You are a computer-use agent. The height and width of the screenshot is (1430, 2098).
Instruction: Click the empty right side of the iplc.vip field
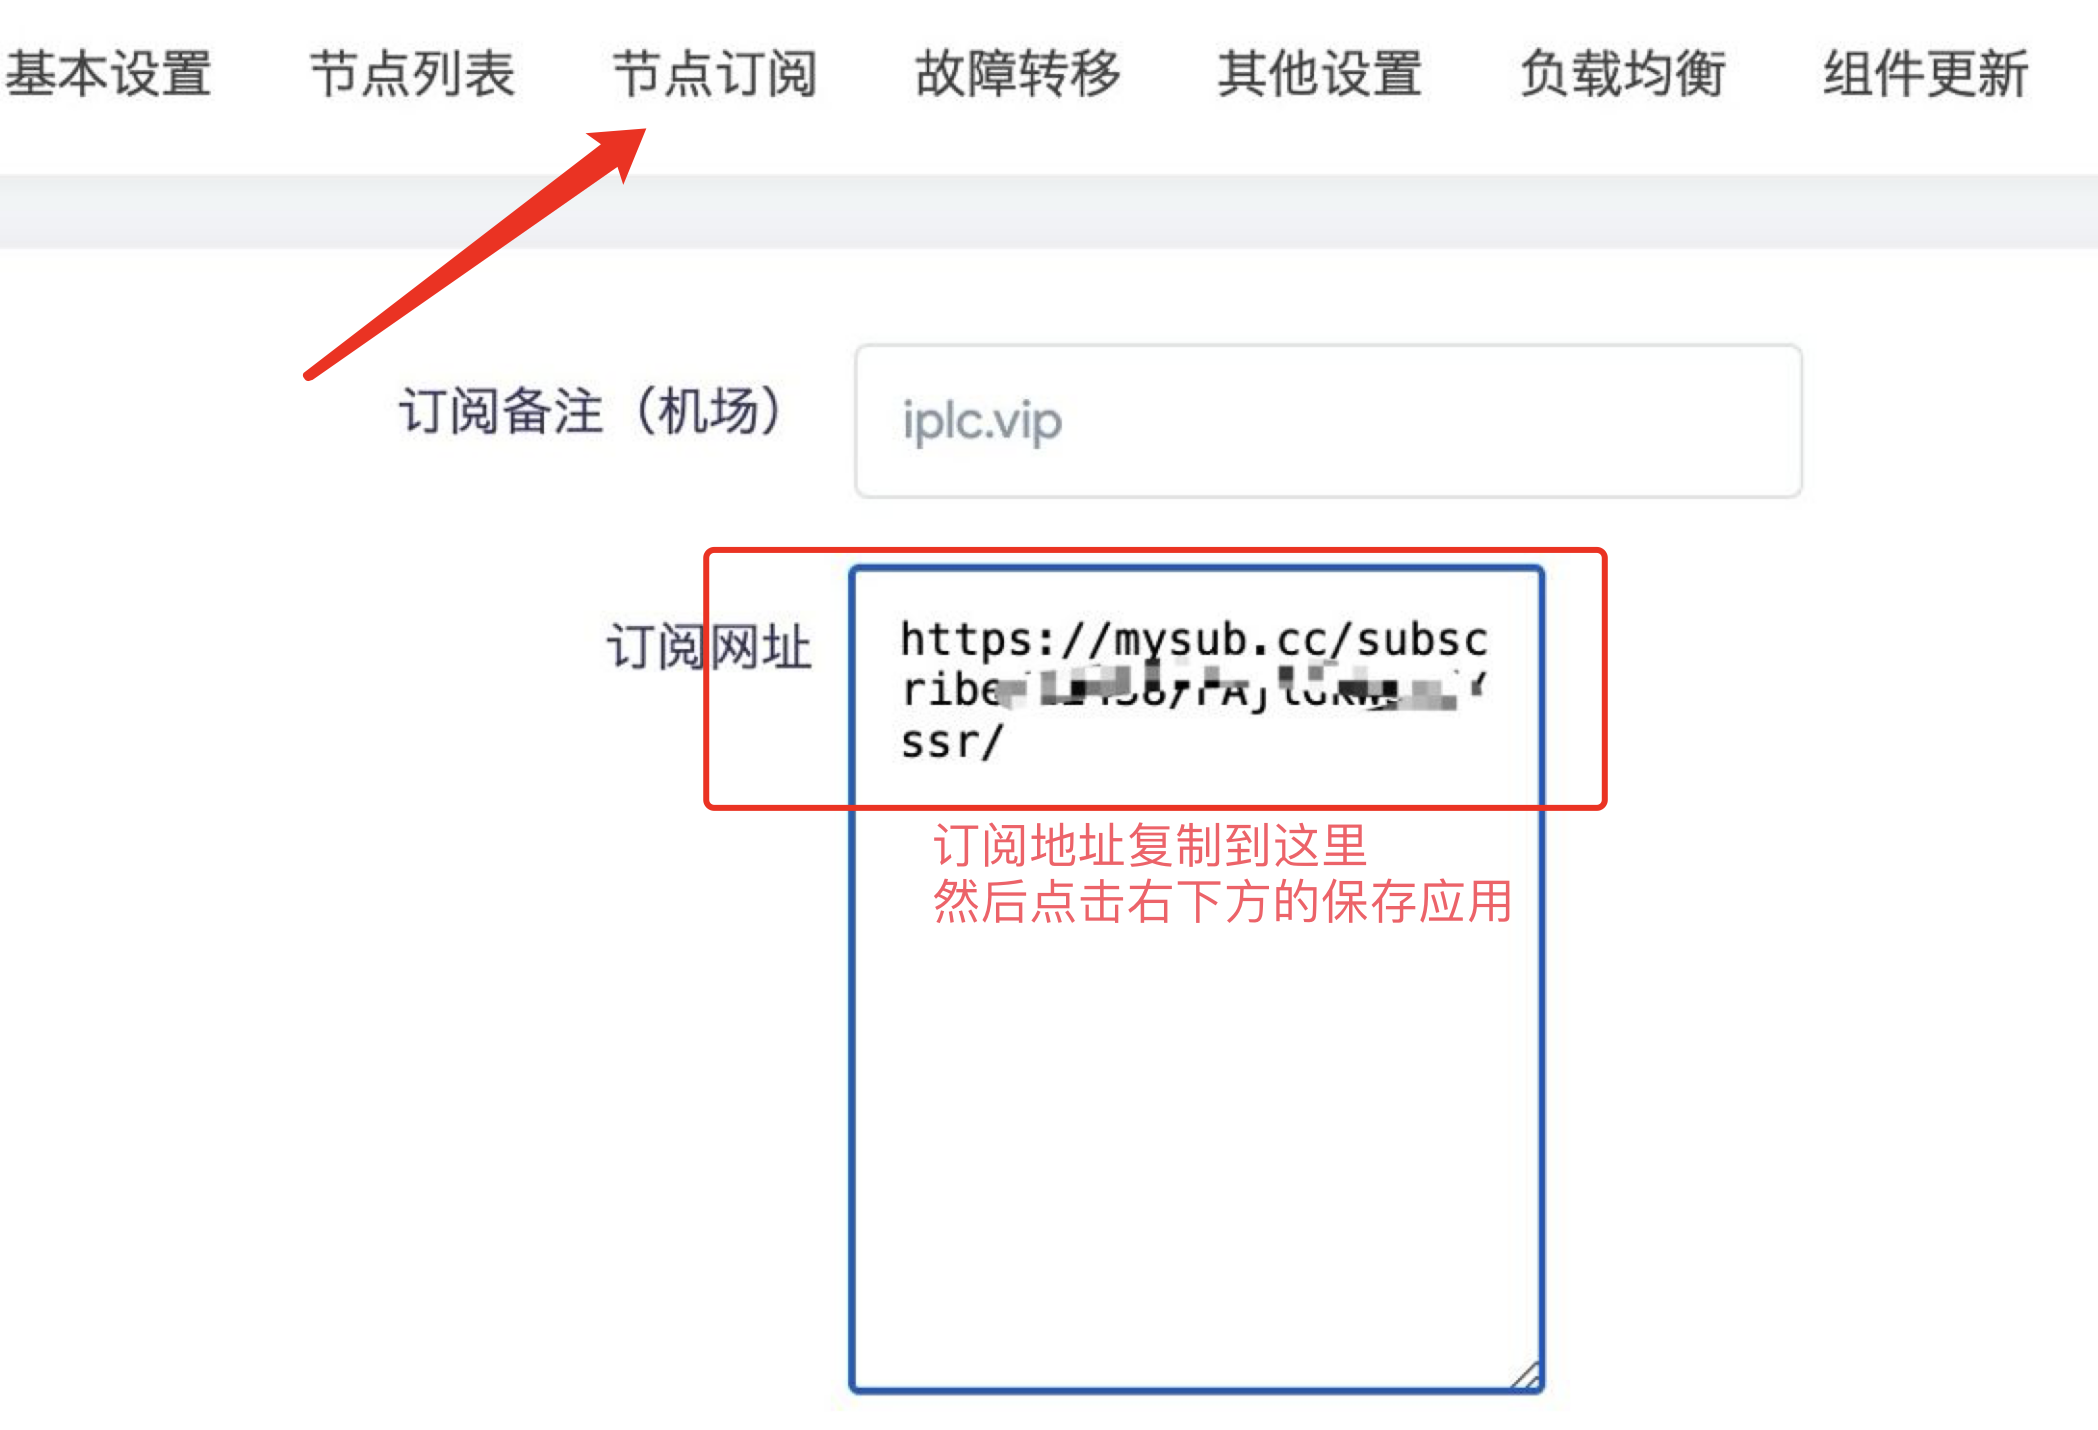click(1430, 421)
